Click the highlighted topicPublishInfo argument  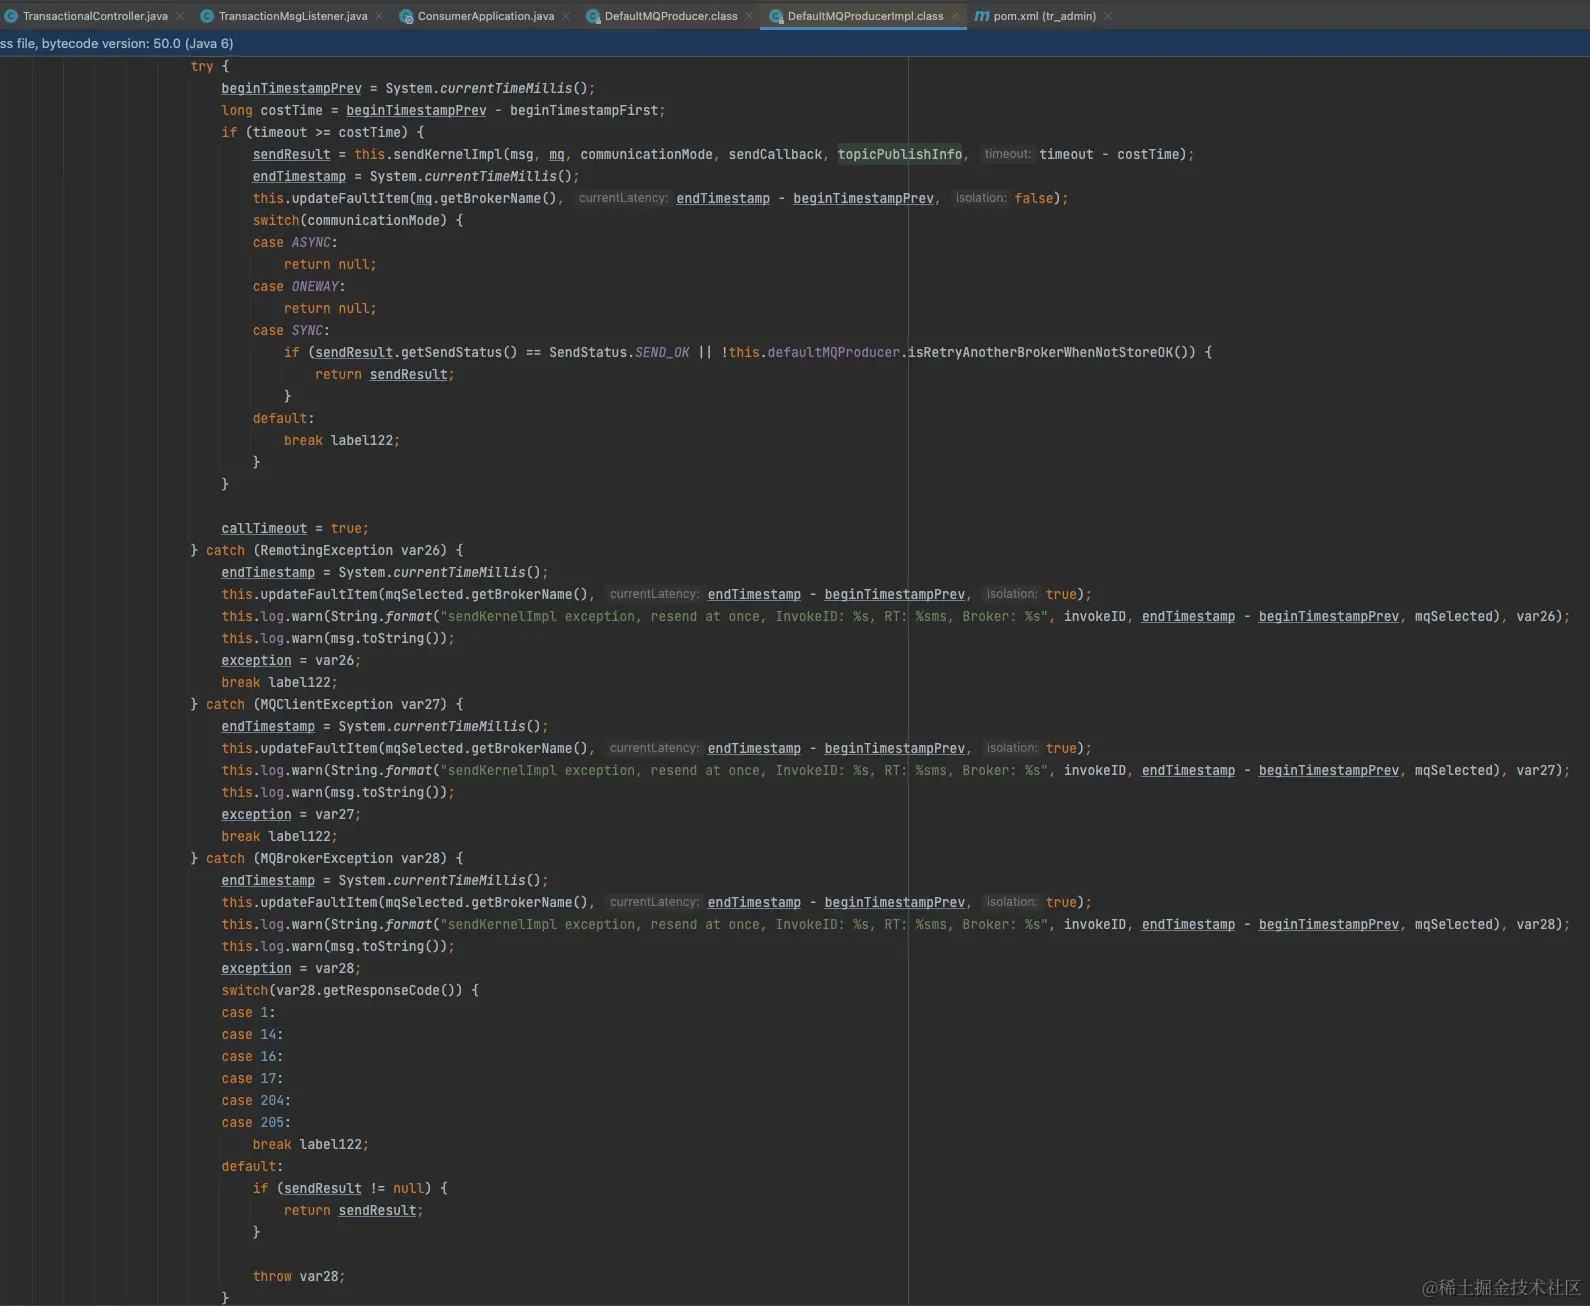(900, 154)
